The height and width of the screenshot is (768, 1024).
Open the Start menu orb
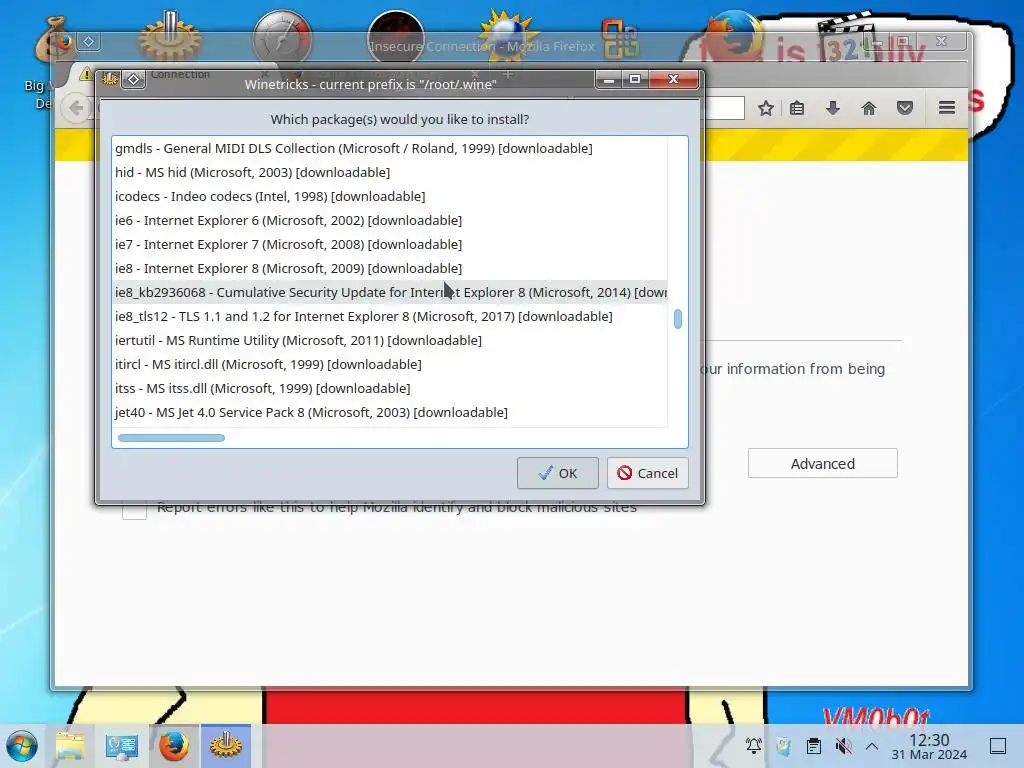[22, 746]
